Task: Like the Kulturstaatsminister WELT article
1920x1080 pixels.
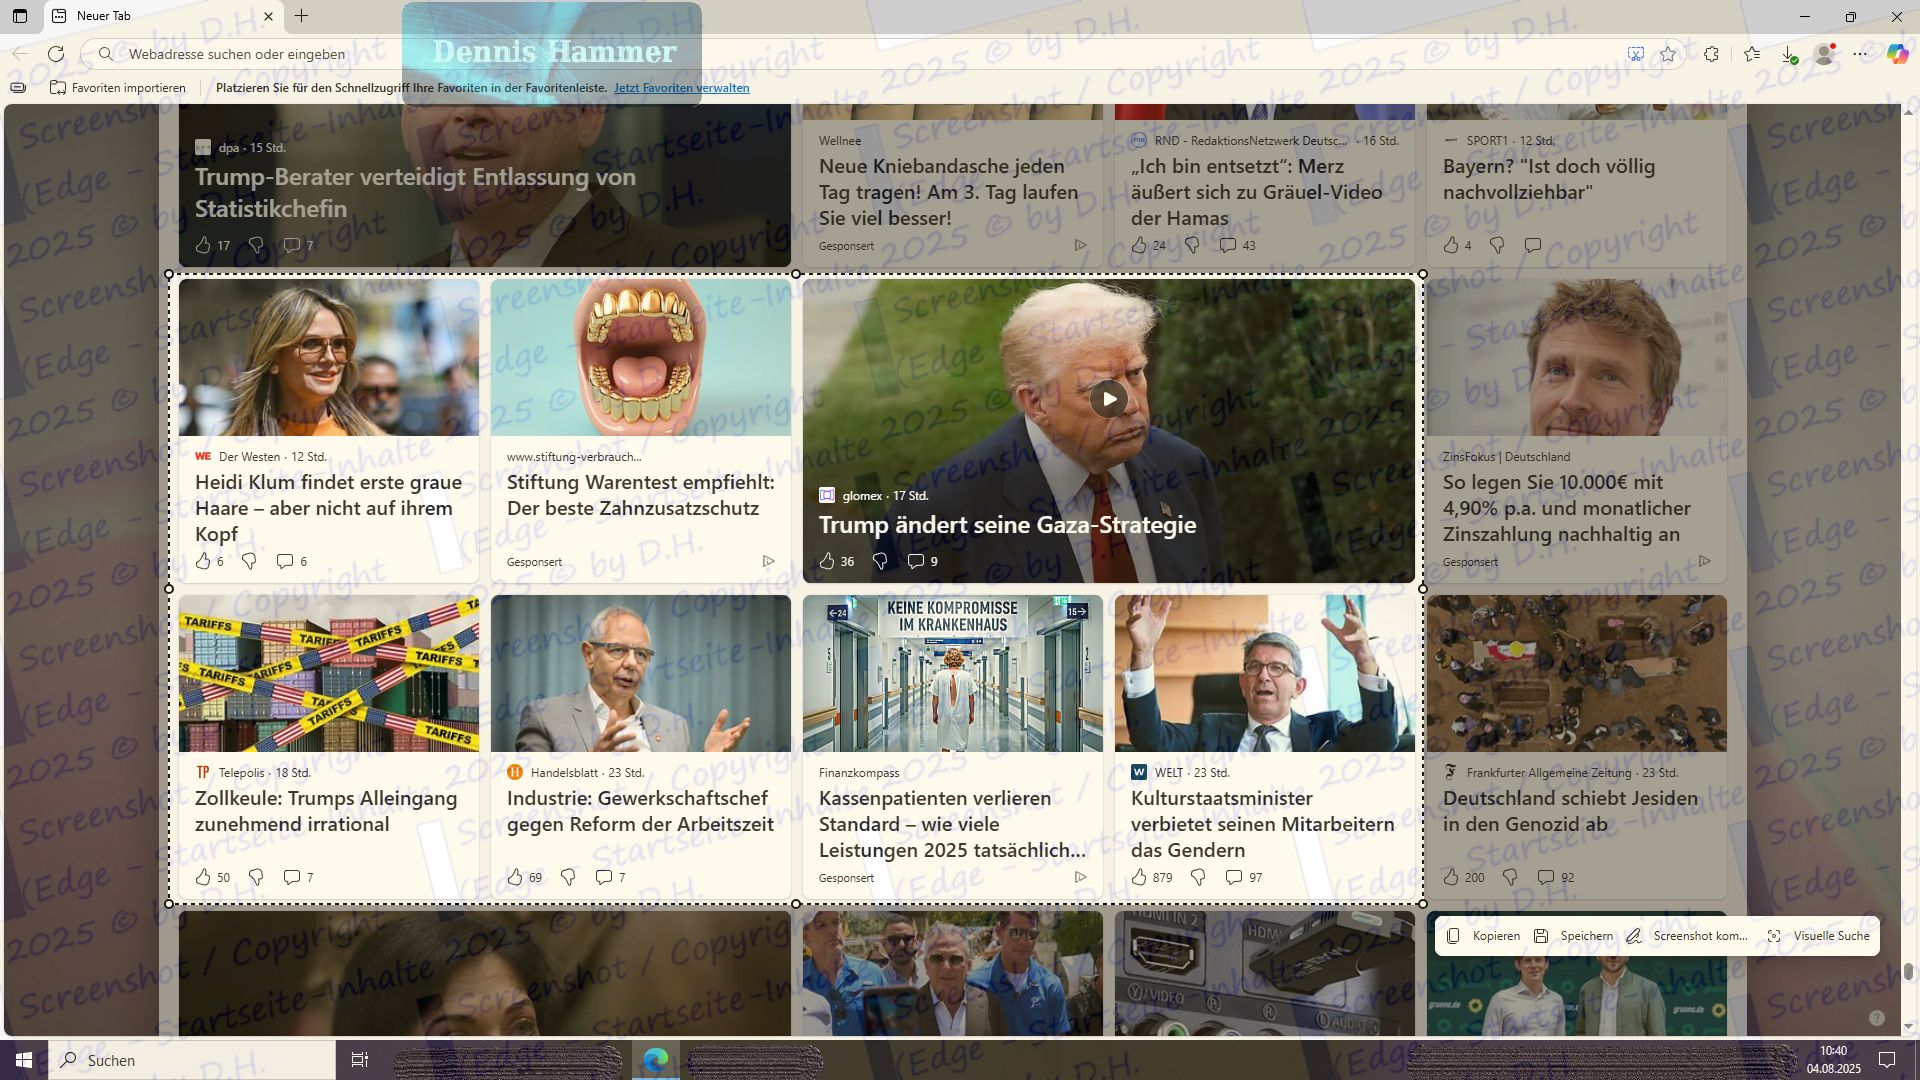Action: point(1139,877)
